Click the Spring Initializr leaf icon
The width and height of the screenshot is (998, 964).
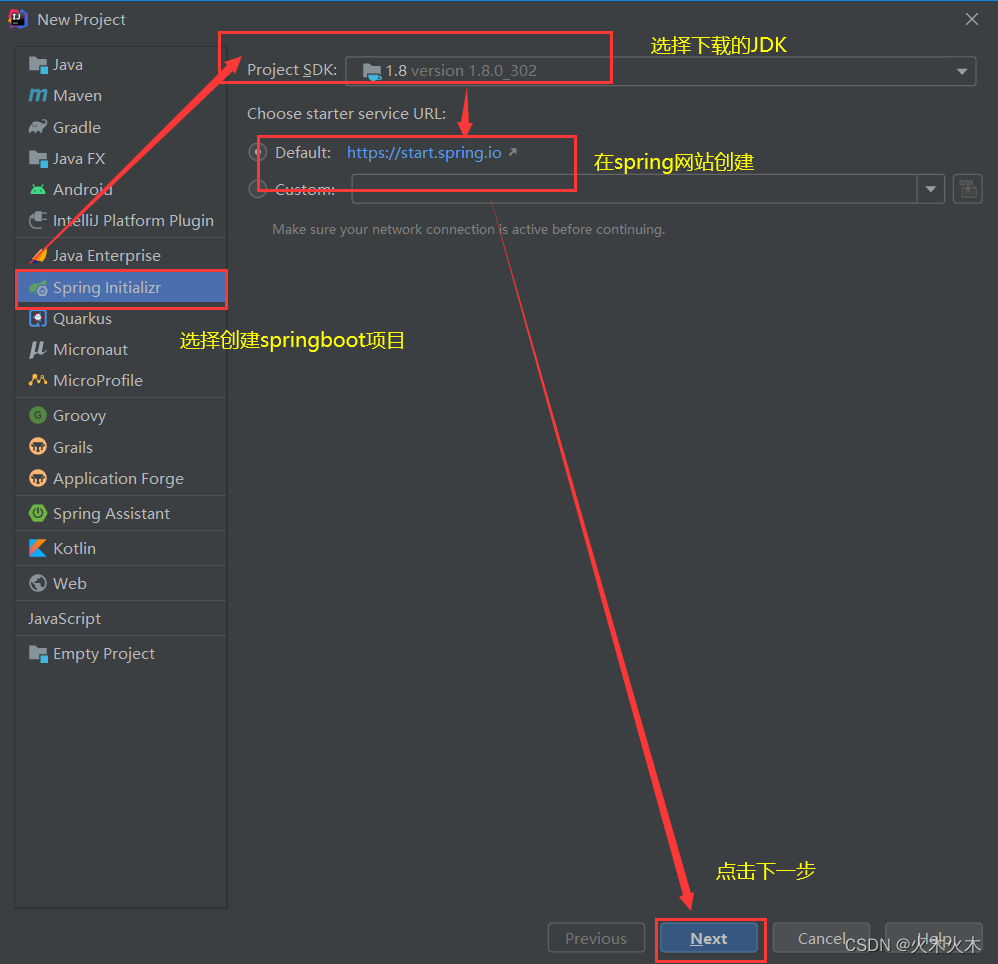tap(39, 288)
